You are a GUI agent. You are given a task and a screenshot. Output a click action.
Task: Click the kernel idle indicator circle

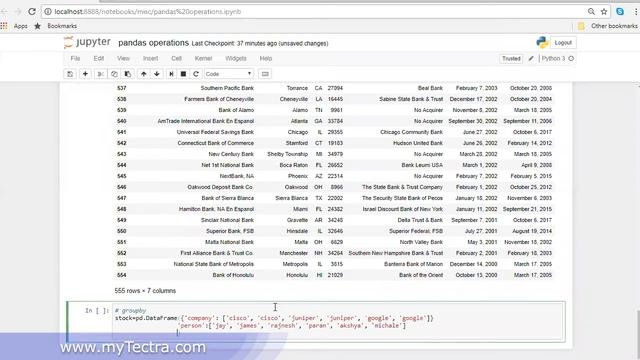tap(571, 58)
